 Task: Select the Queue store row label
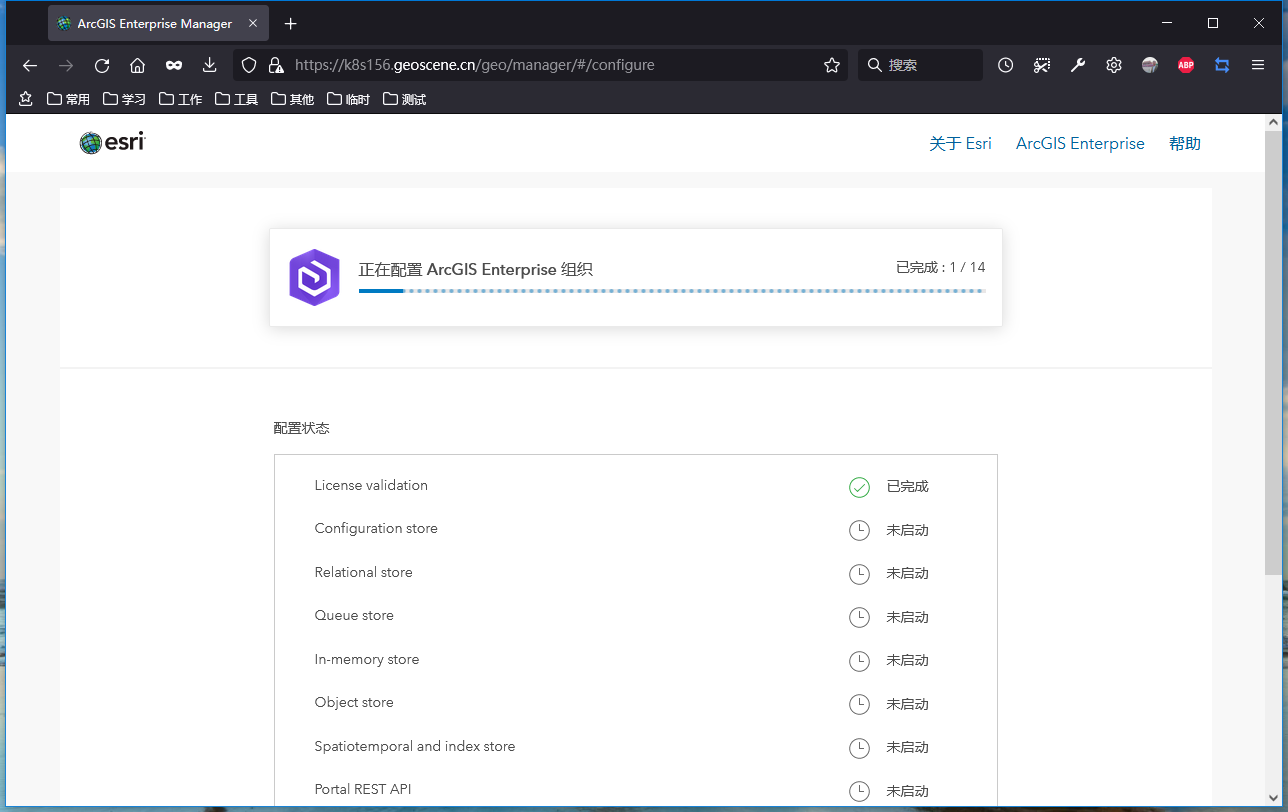(x=354, y=615)
